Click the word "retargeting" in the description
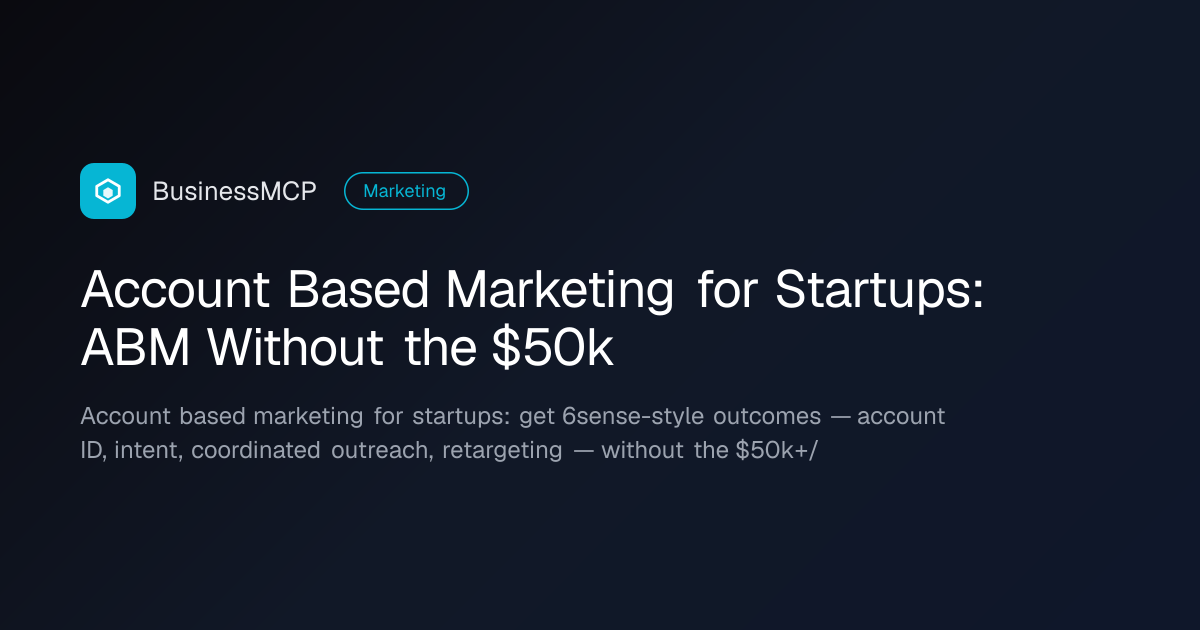 502,451
